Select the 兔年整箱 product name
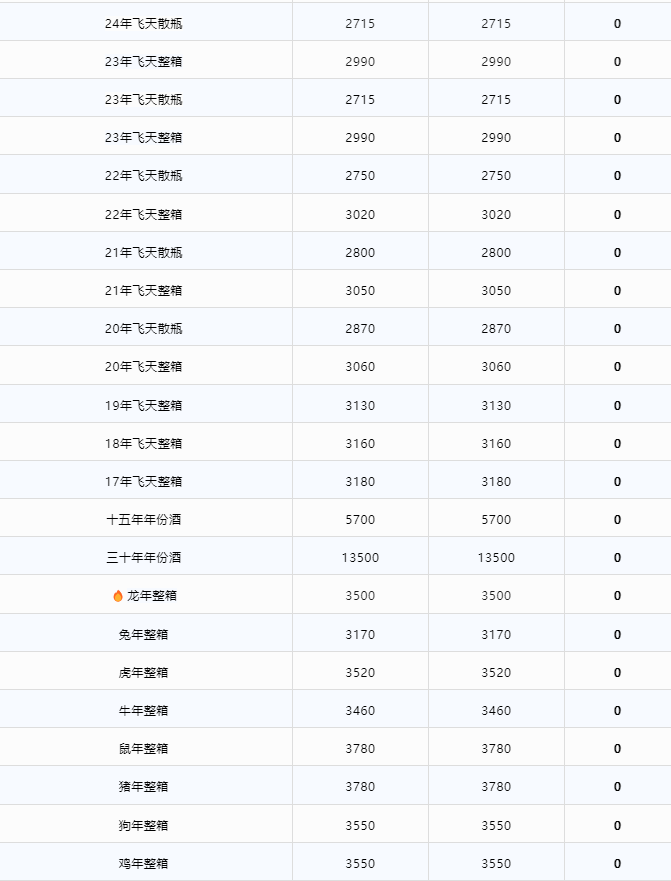Viewport: 671px width, 881px height. click(x=143, y=634)
